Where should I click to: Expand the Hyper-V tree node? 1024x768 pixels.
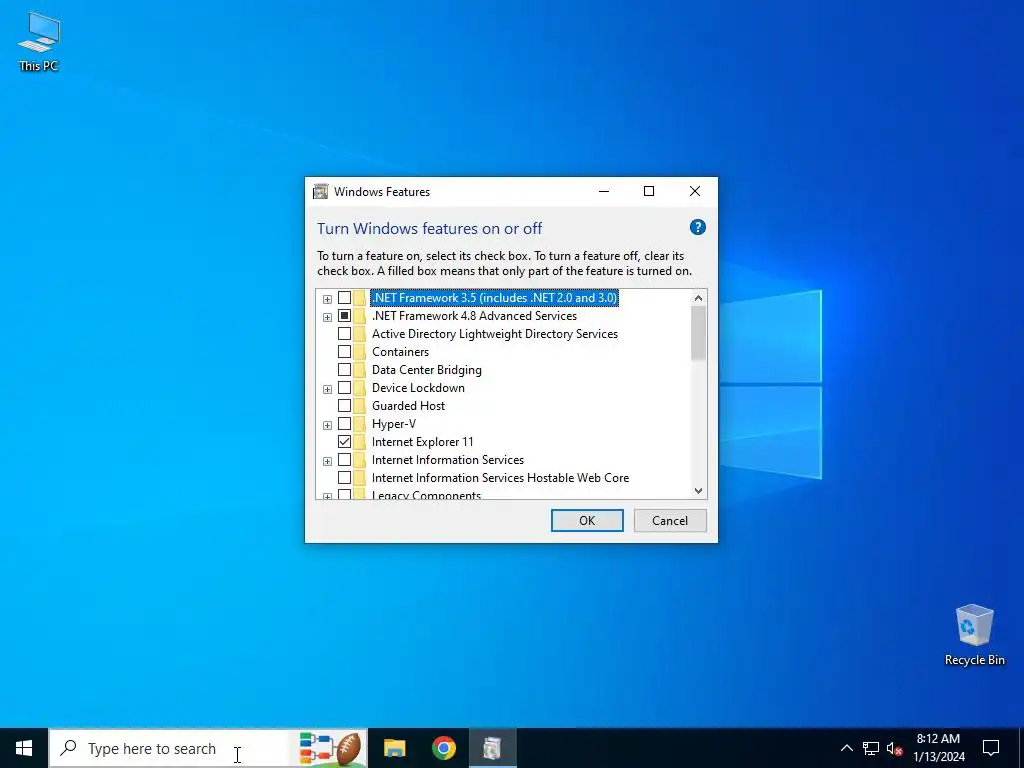point(327,425)
